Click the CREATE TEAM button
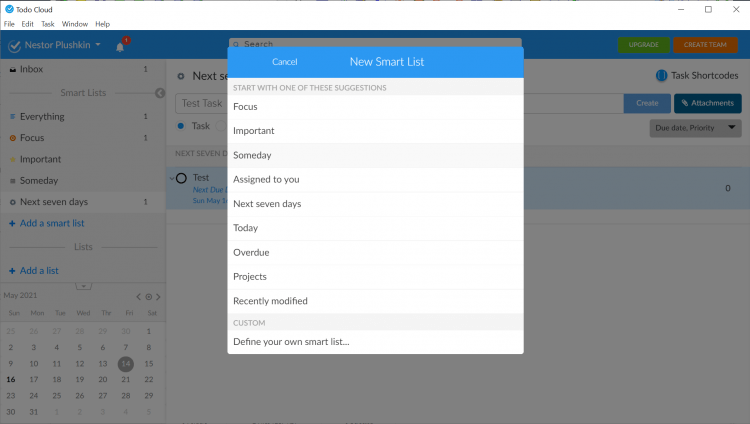Screen dimensions: 750x424 (705, 45)
